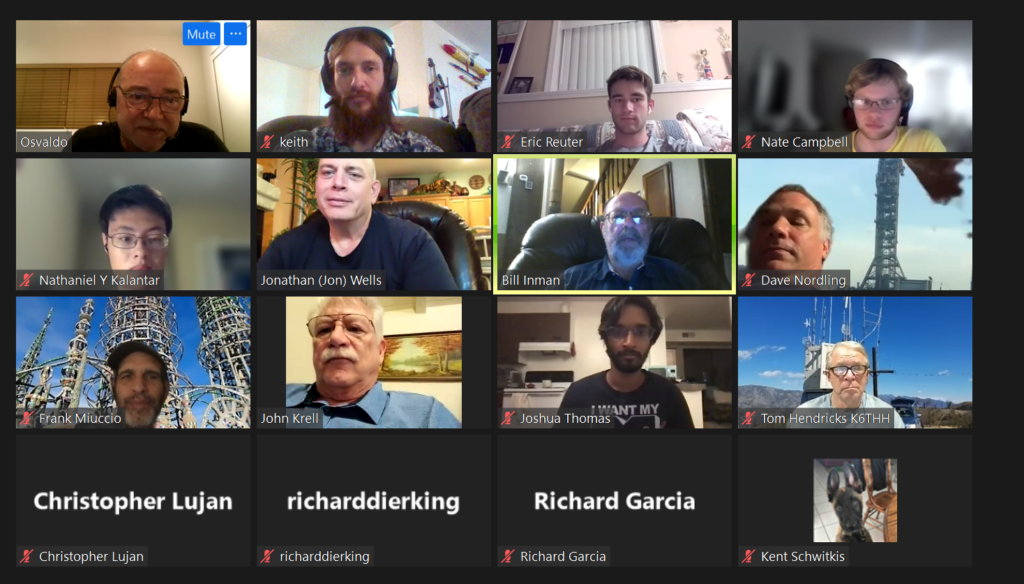Viewport: 1024px width, 584px height.
Task: Click muted mic icon beside Christopher Lujan label
Action: (27, 557)
